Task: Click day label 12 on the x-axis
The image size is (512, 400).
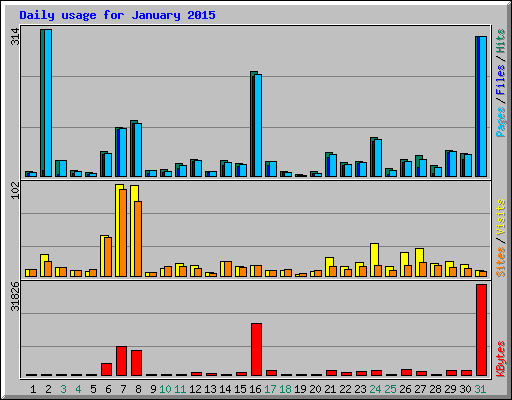Action: click(195, 389)
